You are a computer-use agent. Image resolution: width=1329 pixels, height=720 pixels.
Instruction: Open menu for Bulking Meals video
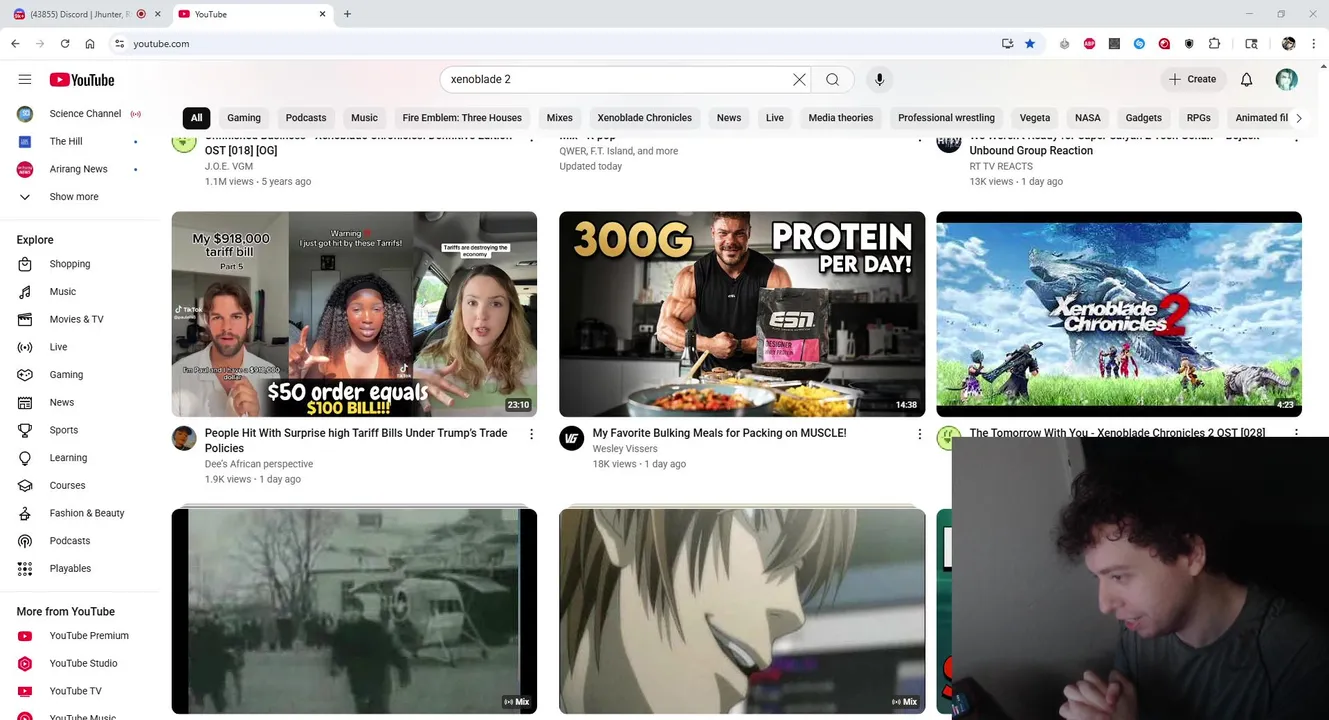click(x=919, y=434)
